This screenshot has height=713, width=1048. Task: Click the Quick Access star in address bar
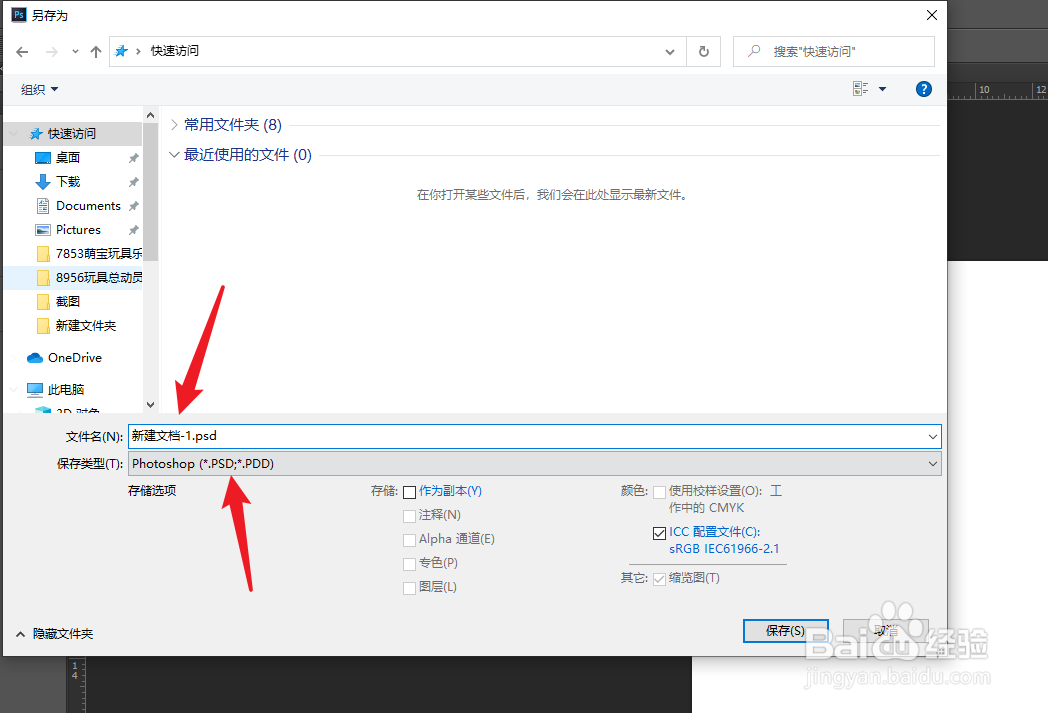(121, 51)
